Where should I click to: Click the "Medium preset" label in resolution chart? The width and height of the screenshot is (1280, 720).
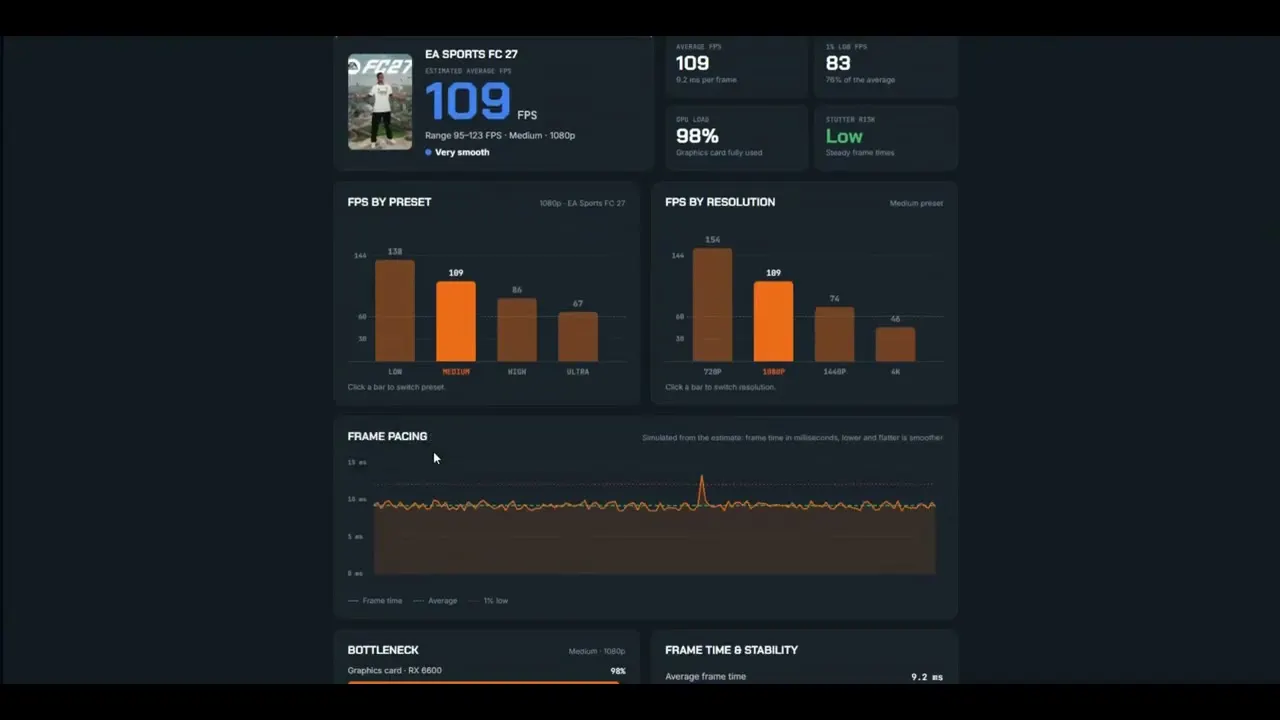916,204
